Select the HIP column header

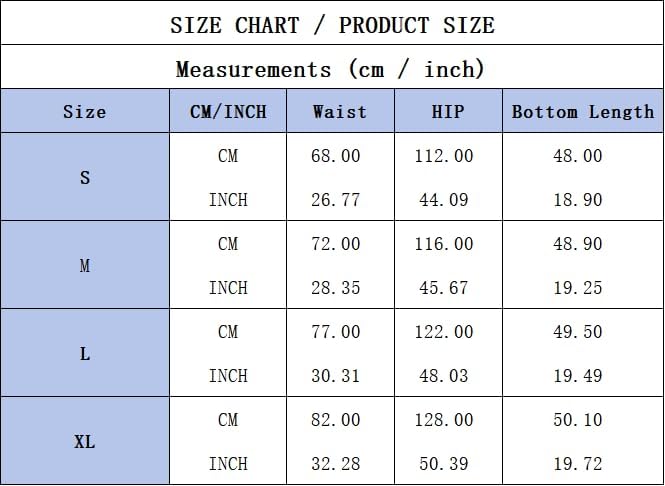click(x=448, y=112)
